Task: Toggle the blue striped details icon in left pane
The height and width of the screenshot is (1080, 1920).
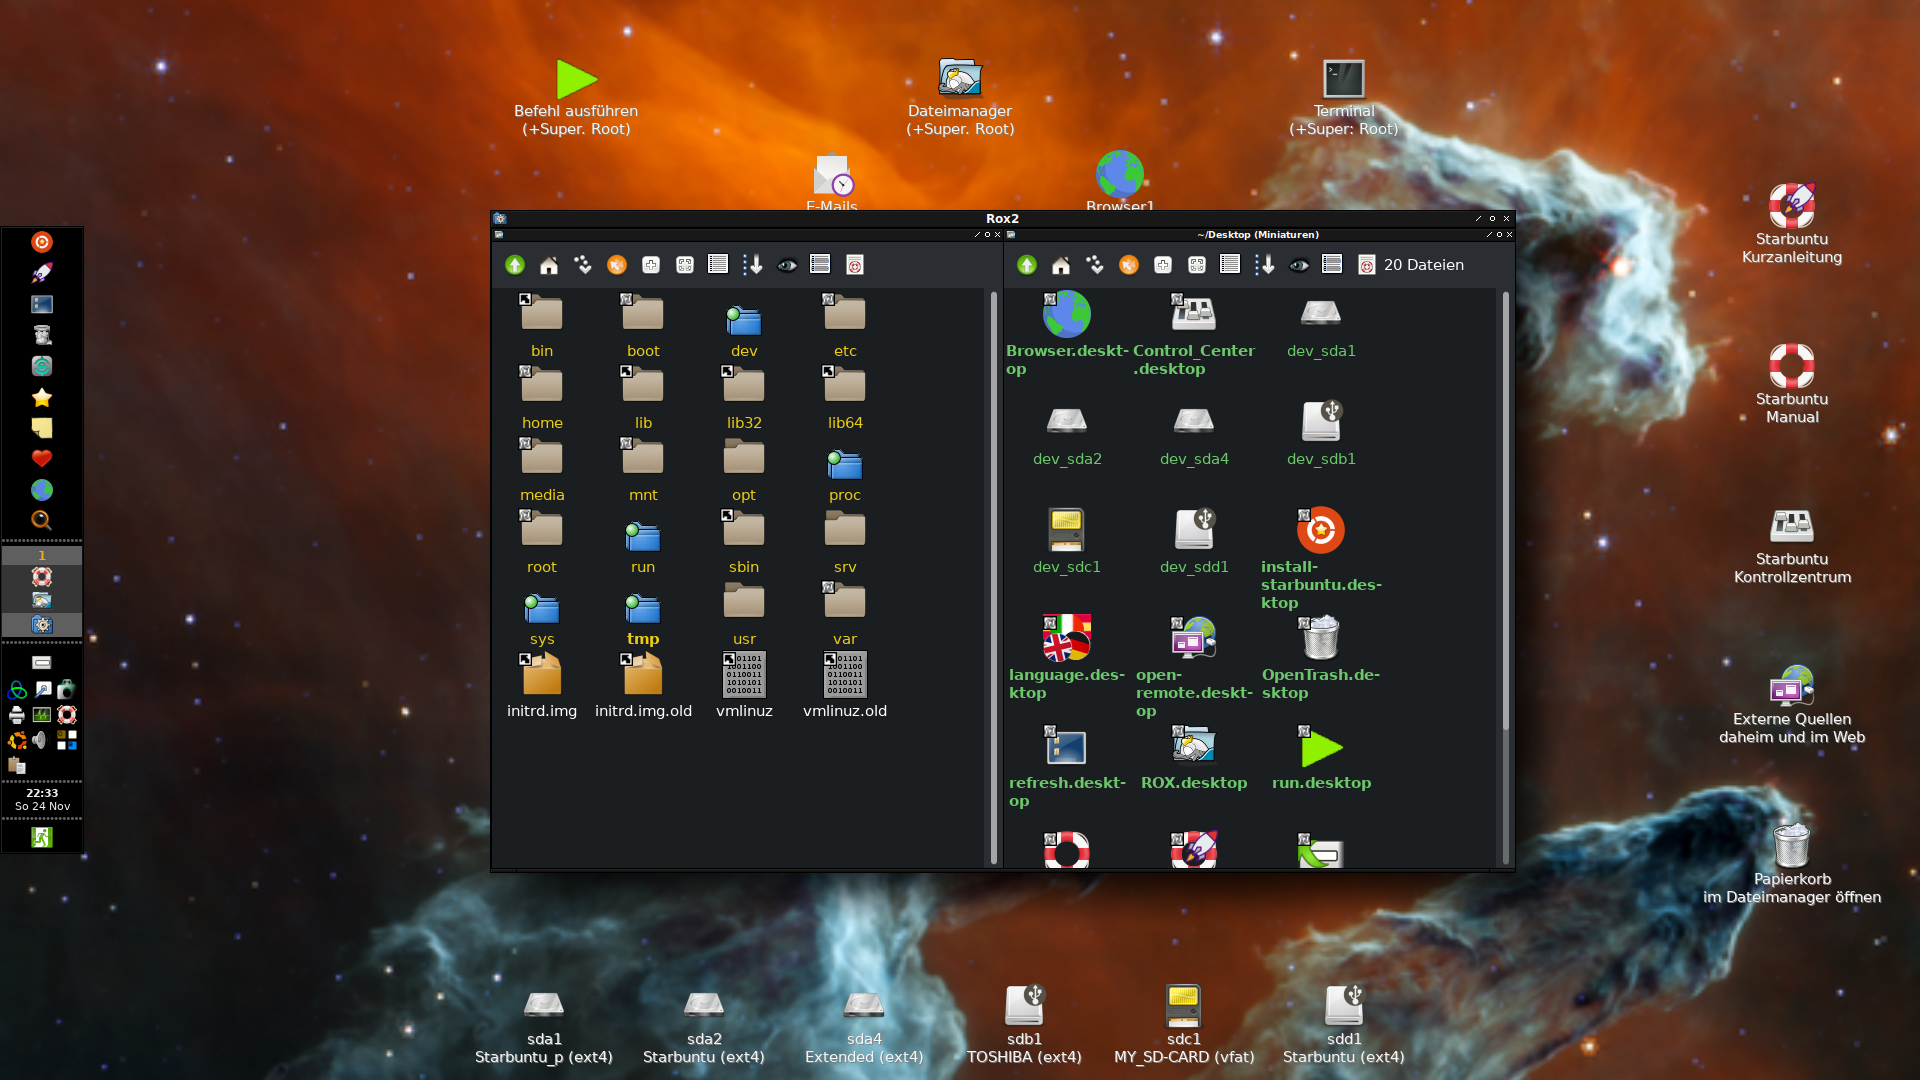Action: tap(820, 264)
